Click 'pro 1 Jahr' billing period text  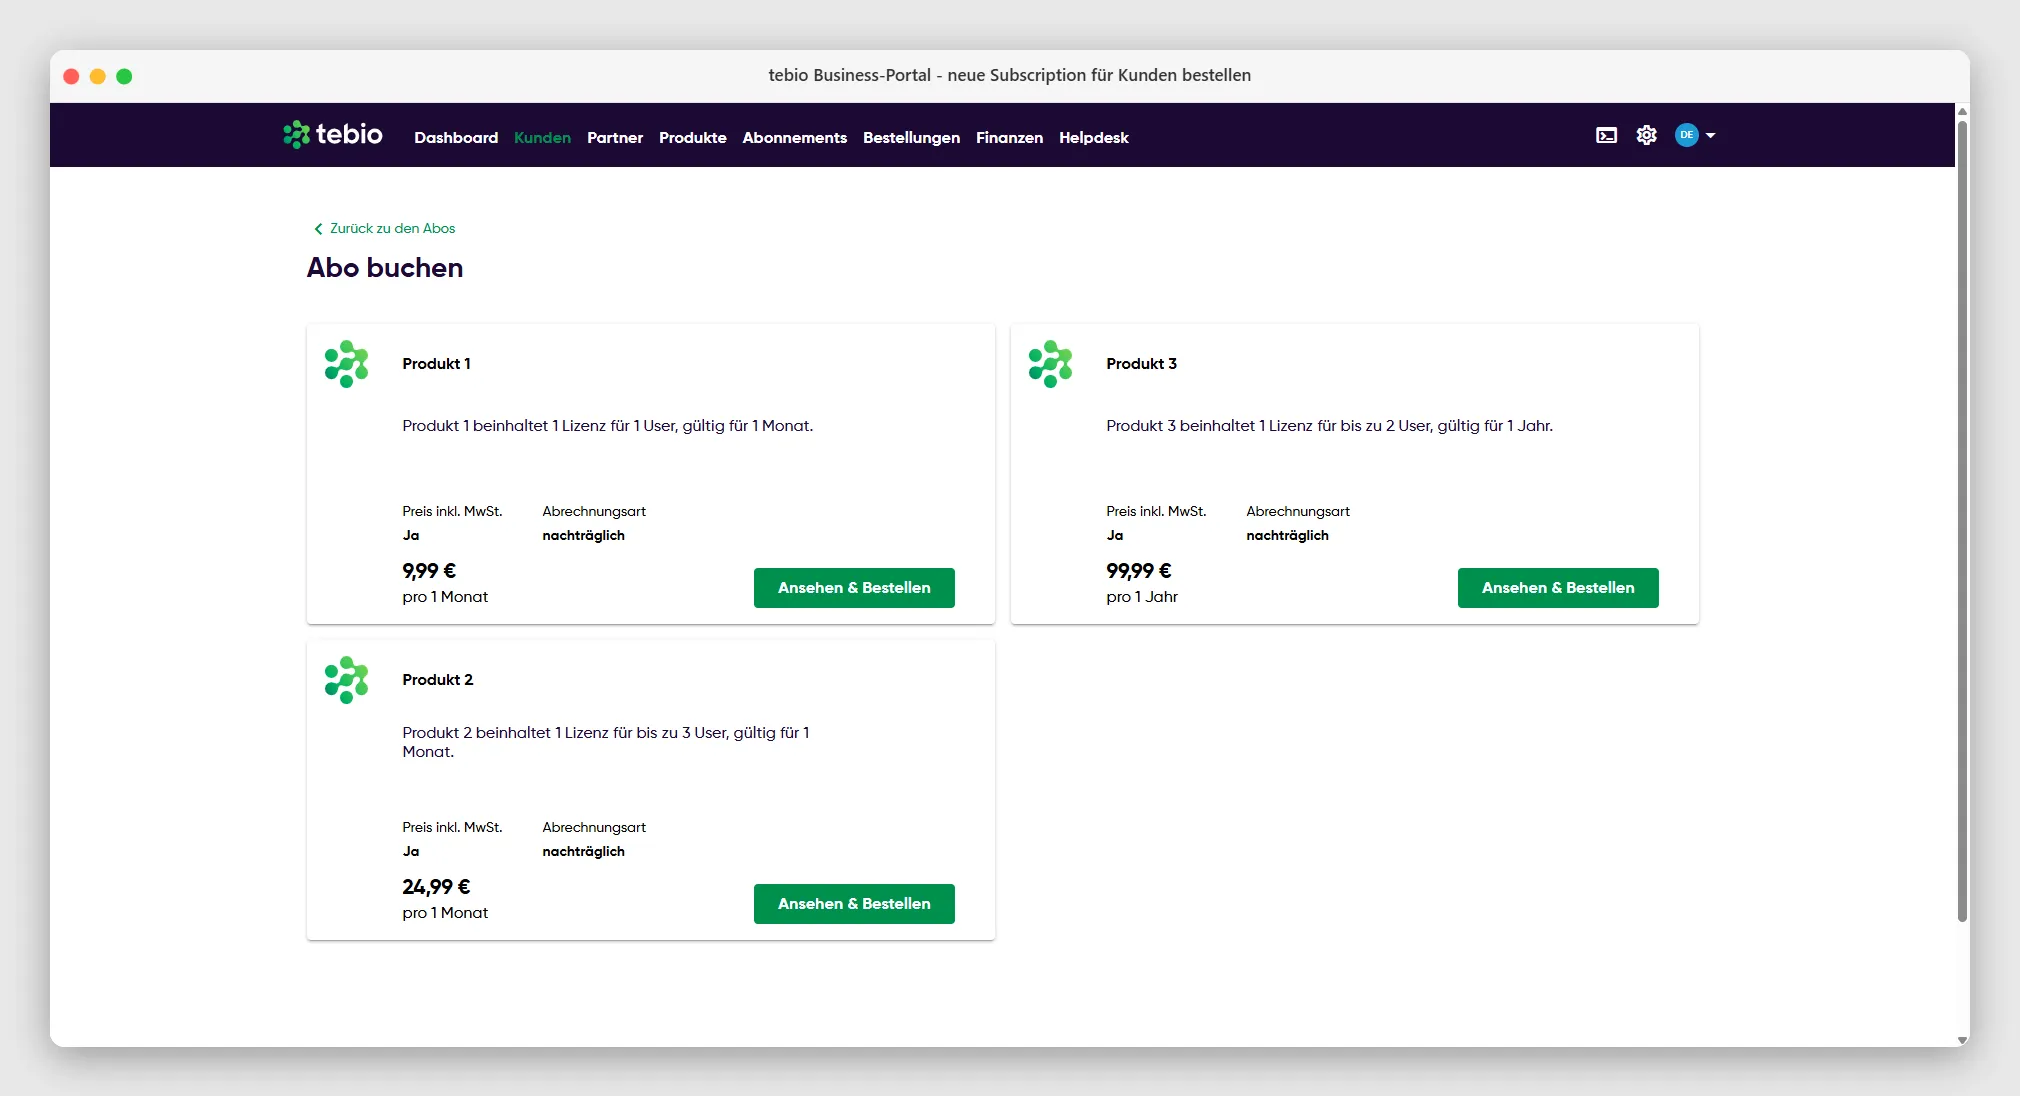(x=1142, y=597)
